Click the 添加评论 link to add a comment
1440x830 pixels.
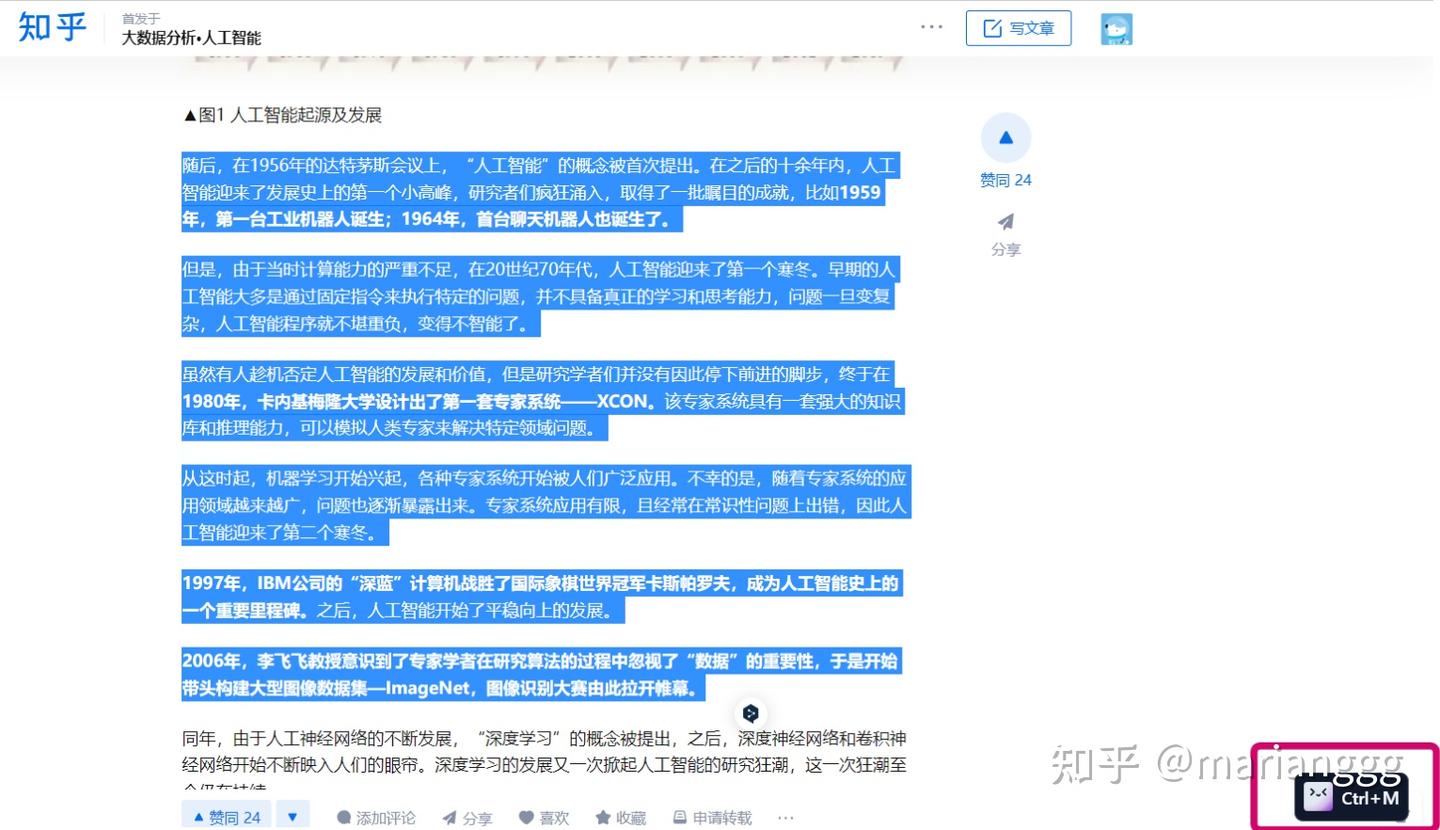click(x=388, y=818)
